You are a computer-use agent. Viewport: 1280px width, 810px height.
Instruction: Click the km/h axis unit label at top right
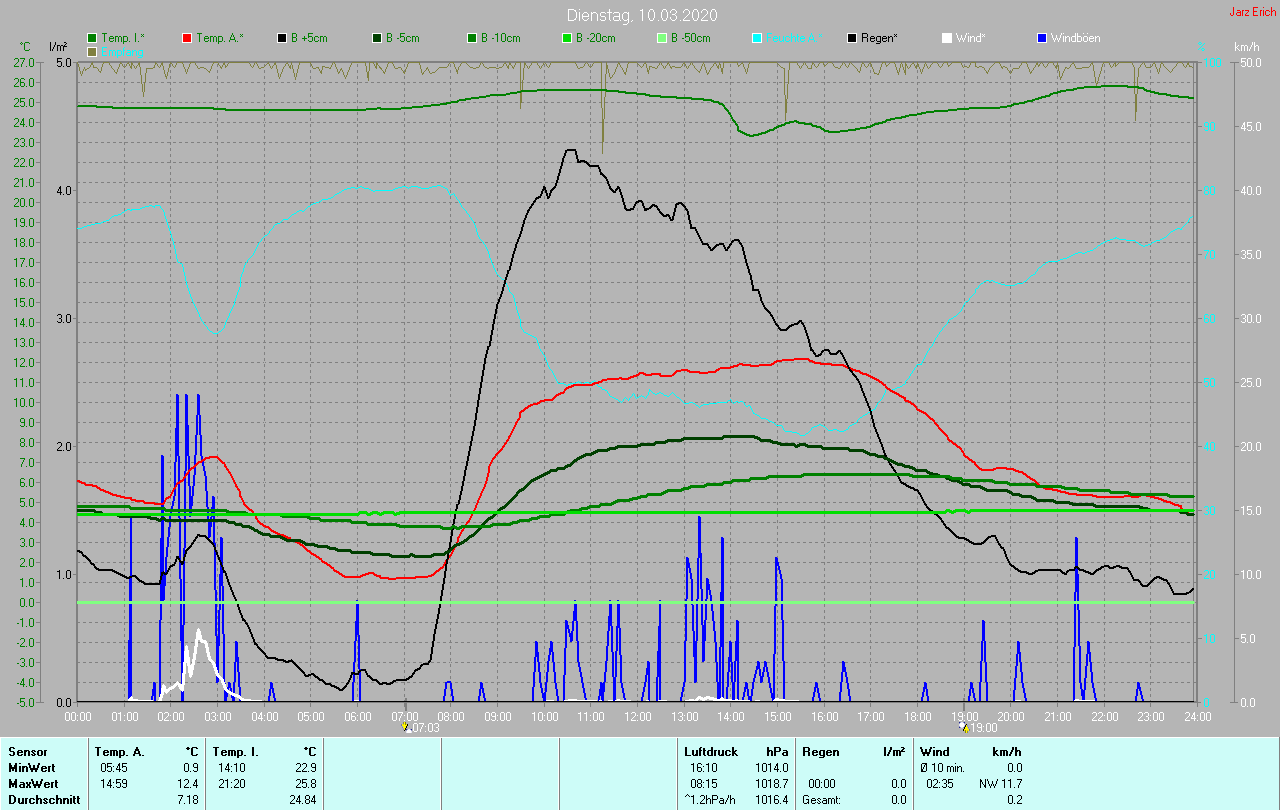point(1246,47)
